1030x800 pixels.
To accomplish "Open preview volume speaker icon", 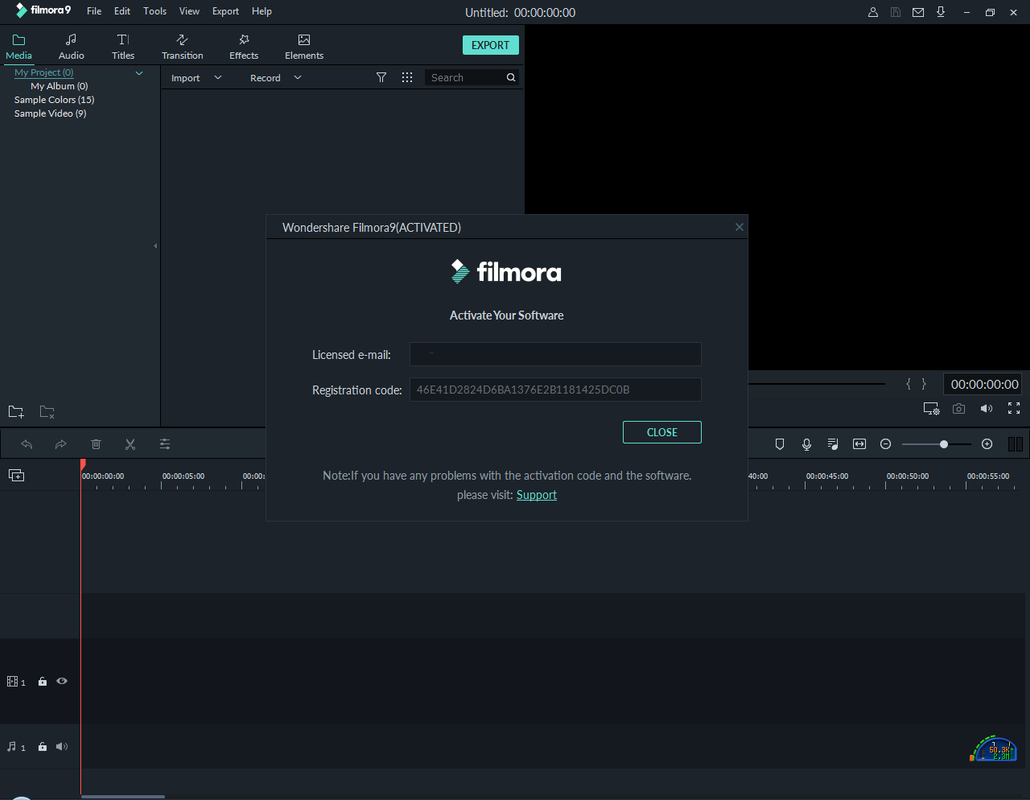I will point(987,409).
